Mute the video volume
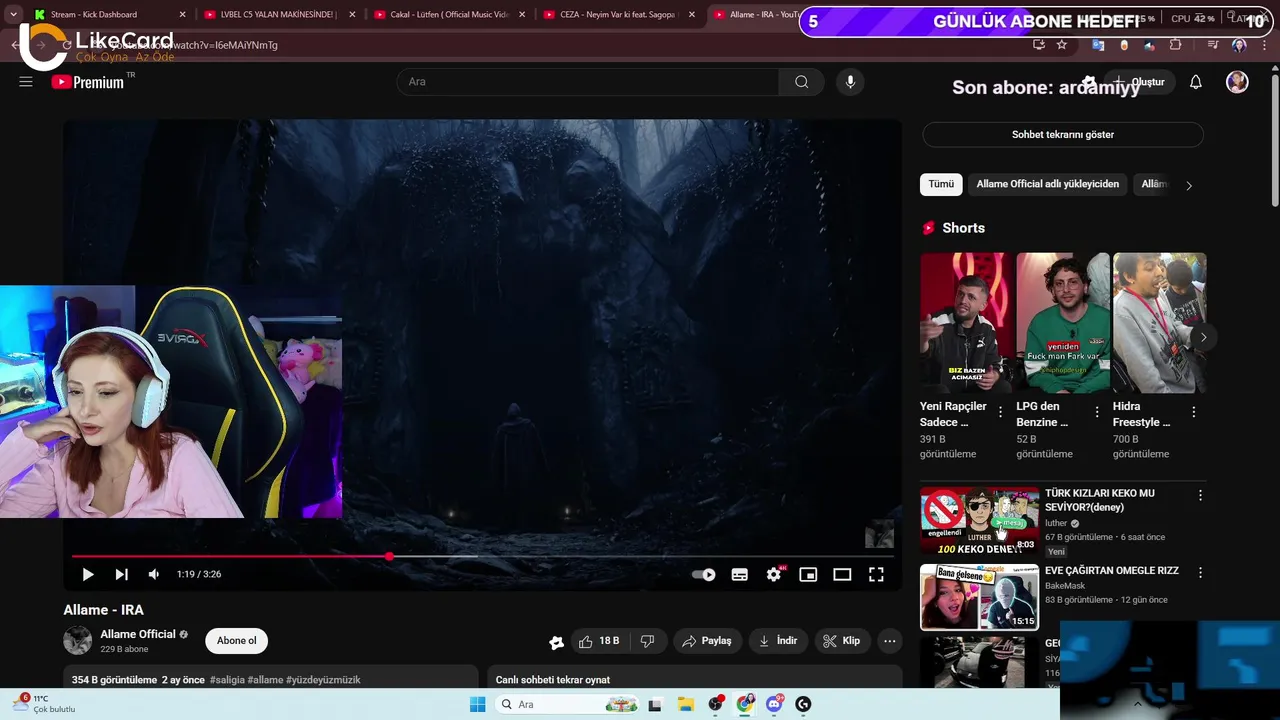The image size is (1280, 720). coord(154,574)
